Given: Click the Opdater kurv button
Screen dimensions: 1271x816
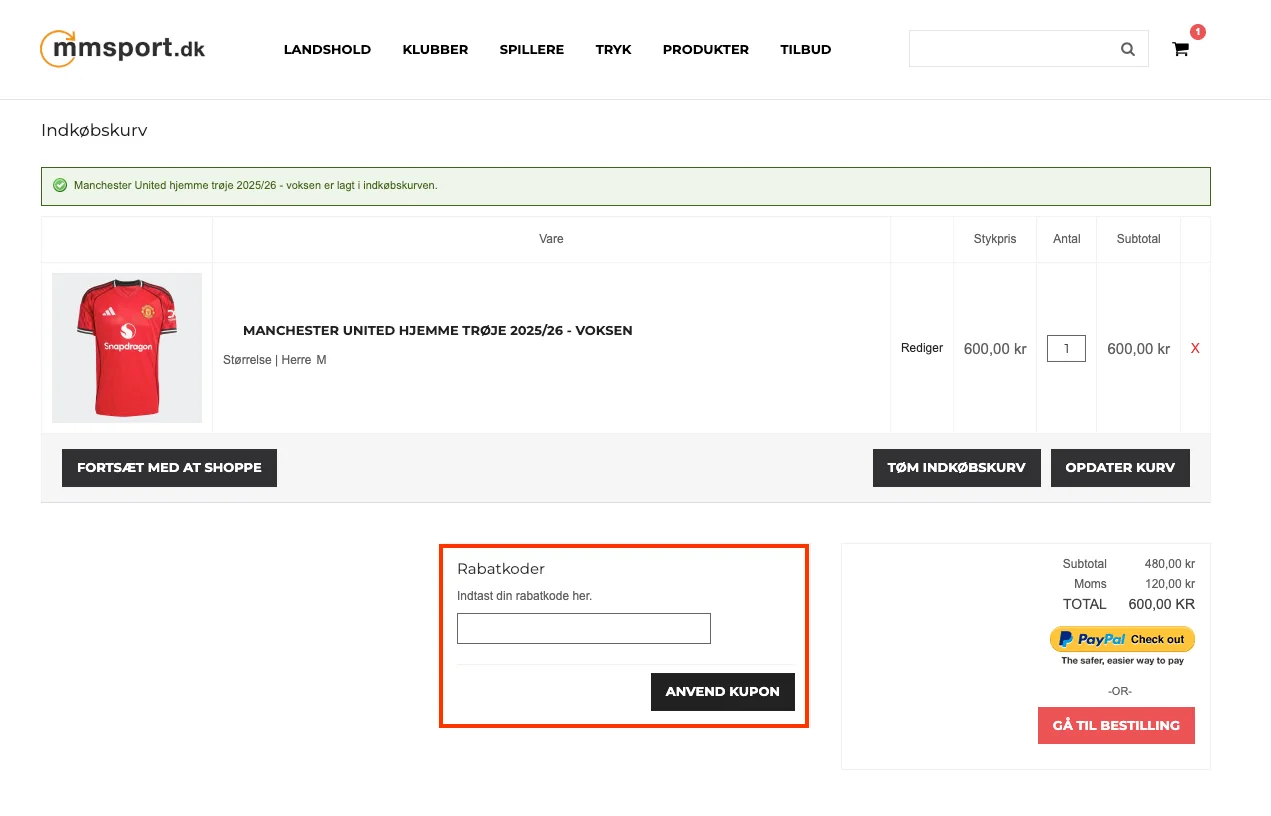Looking at the screenshot, I should point(1119,468).
